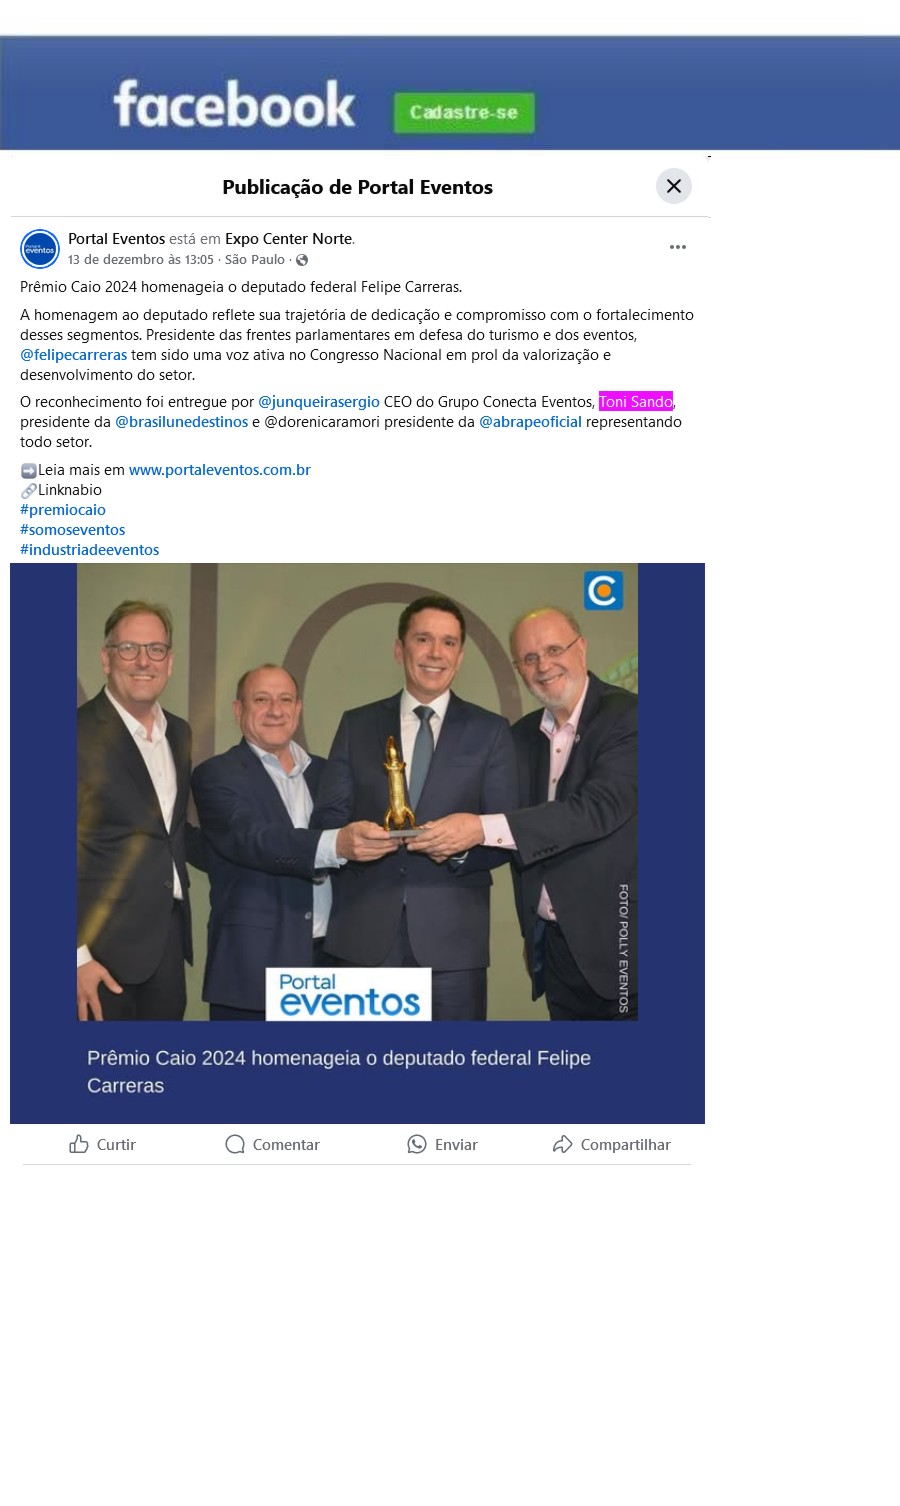The width and height of the screenshot is (900, 1506).
Task: Open the Prêmio Caio award photo
Action: coord(357,843)
